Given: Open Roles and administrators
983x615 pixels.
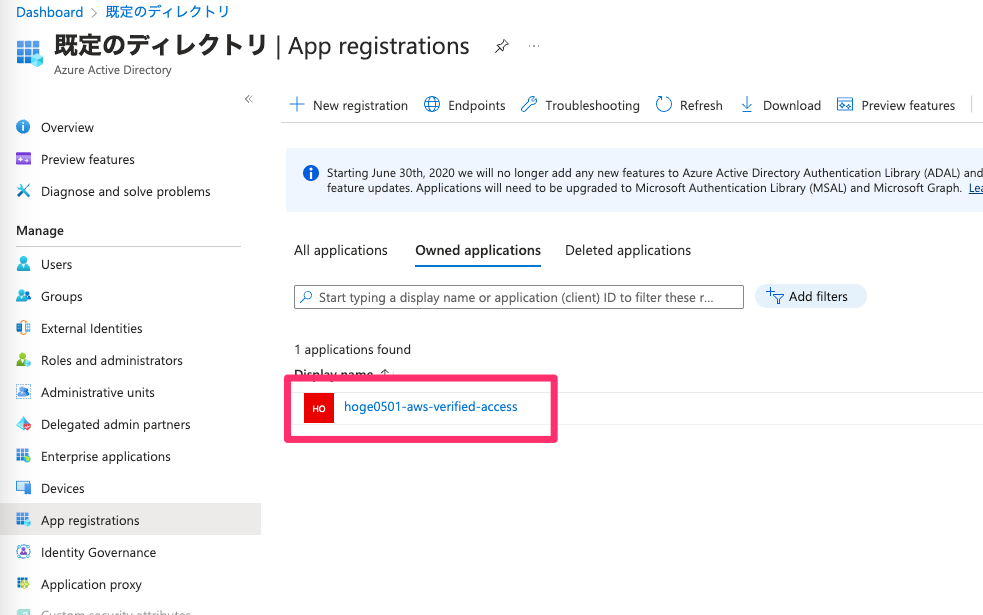Looking at the screenshot, I should click(112, 360).
